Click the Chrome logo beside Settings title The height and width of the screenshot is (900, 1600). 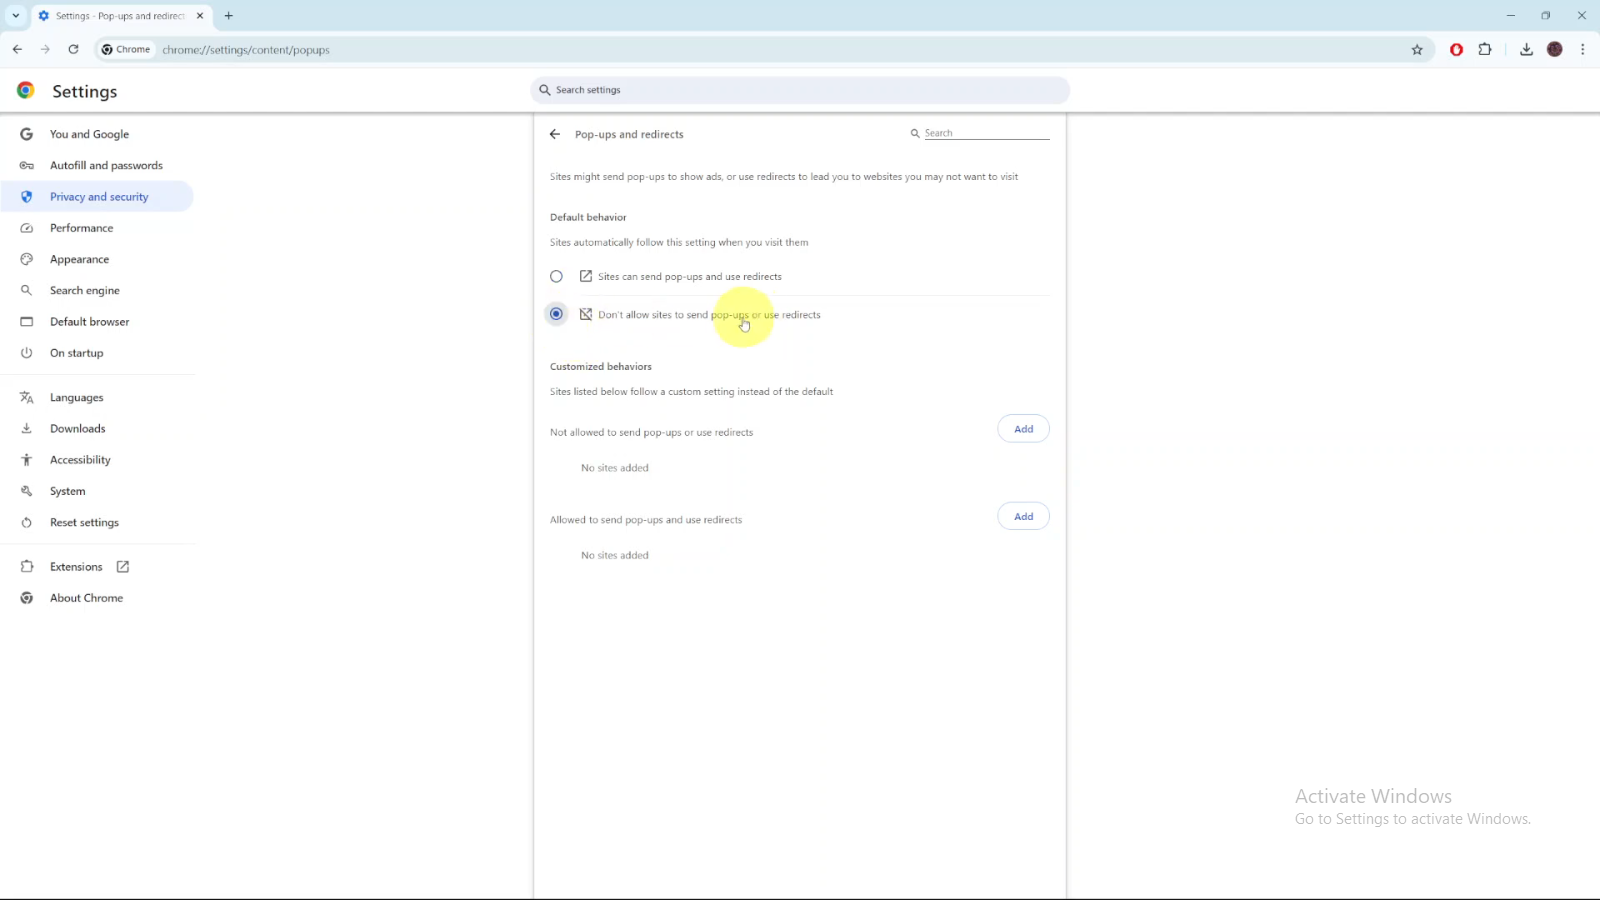tap(26, 90)
